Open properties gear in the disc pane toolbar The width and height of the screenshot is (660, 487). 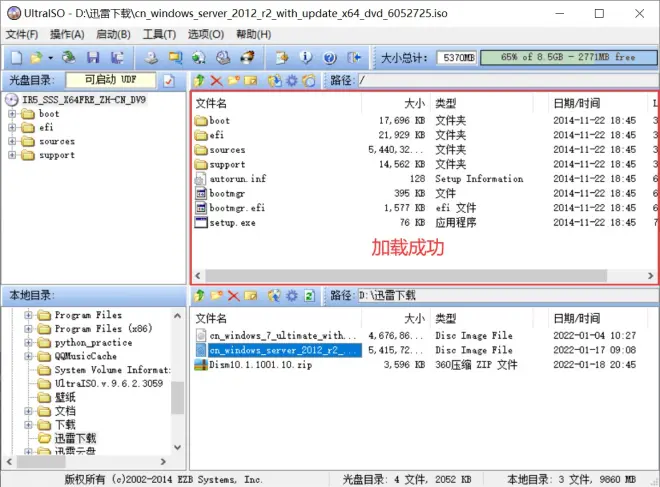coord(292,80)
